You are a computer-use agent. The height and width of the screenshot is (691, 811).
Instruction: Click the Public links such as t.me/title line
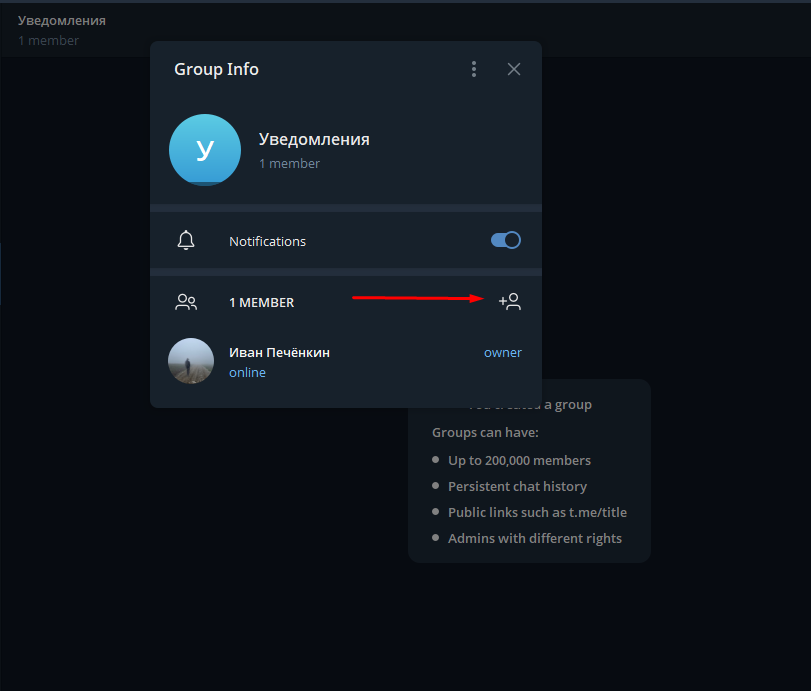pyautogui.click(x=537, y=512)
